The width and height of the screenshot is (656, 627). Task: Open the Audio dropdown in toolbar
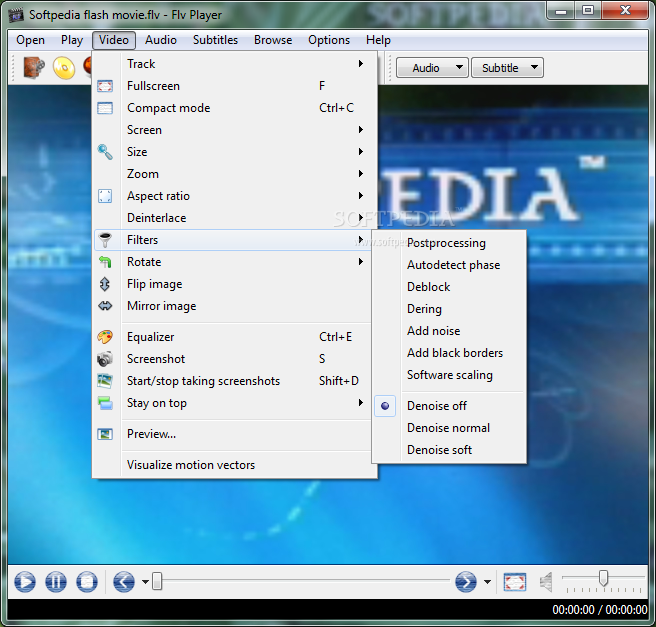click(x=432, y=68)
